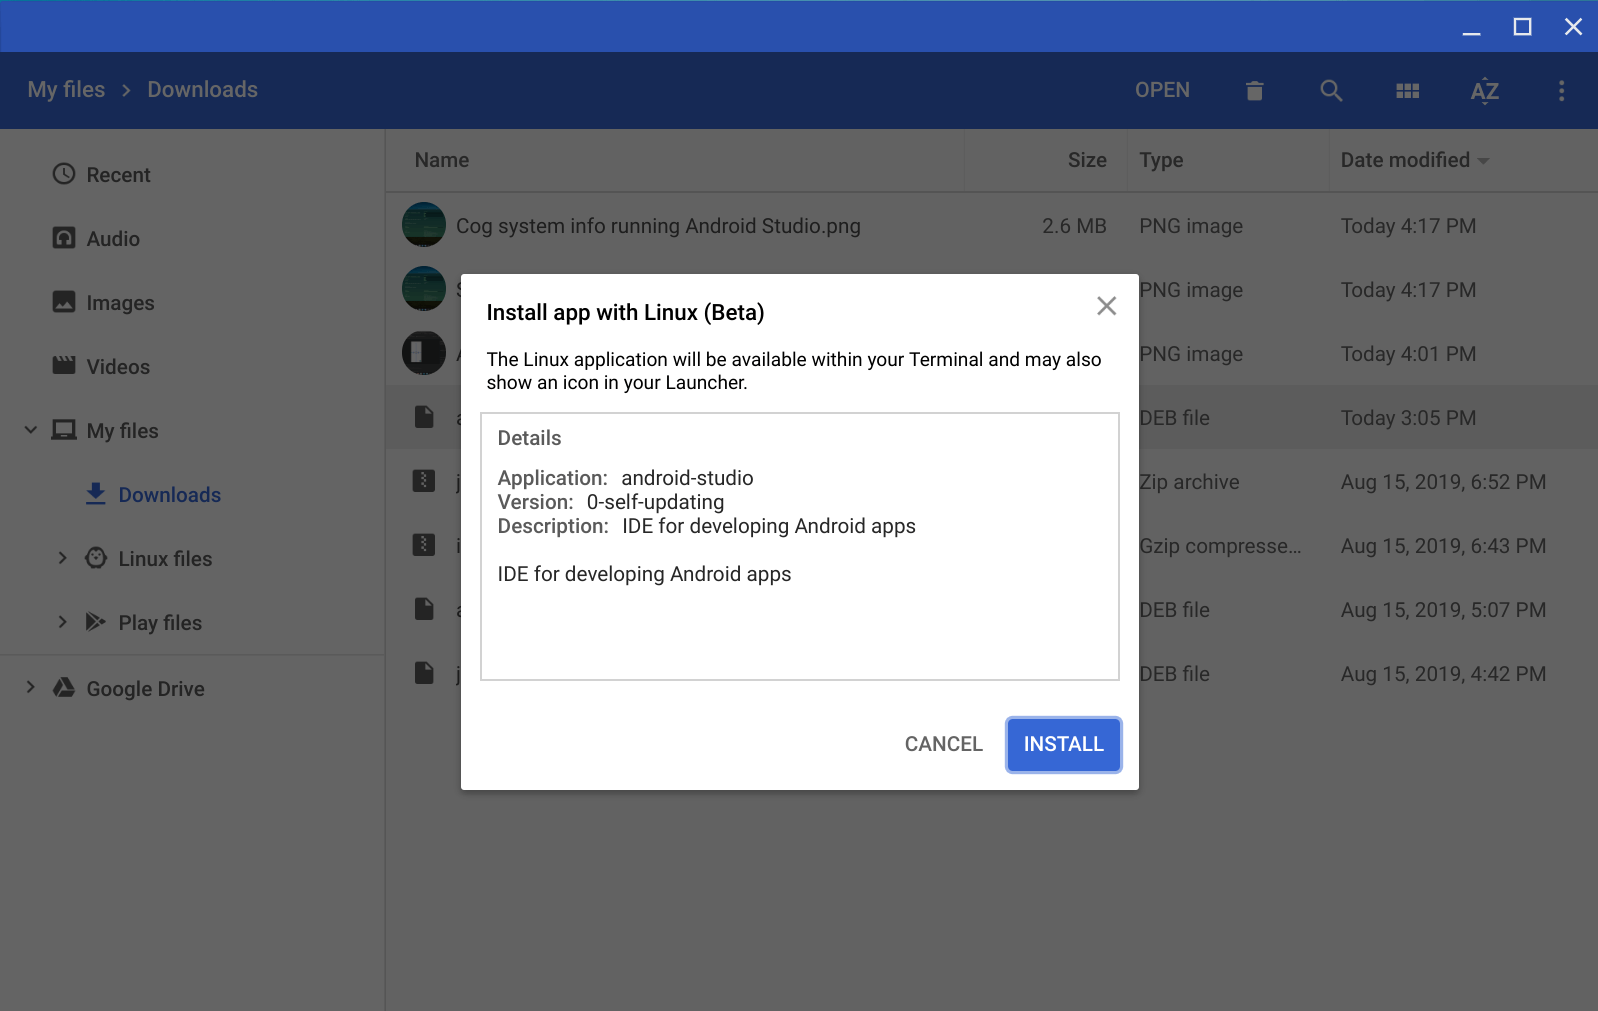Click the INSTALL button in the dialog
The width and height of the screenshot is (1598, 1011).
click(x=1063, y=744)
